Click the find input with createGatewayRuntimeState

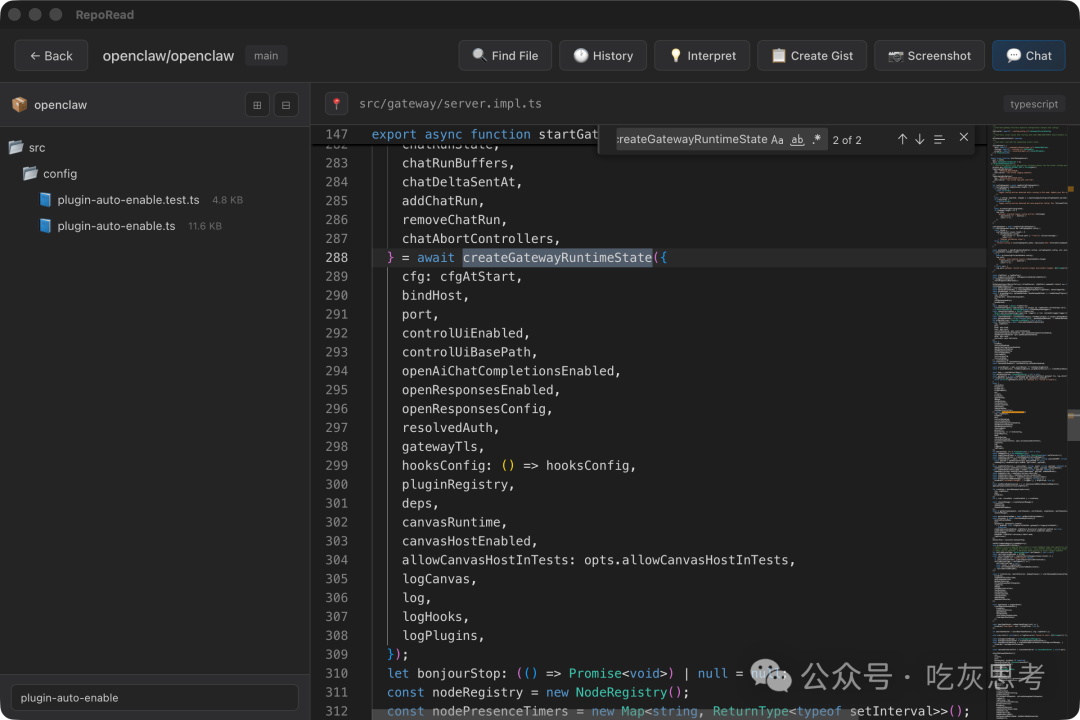(692, 139)
